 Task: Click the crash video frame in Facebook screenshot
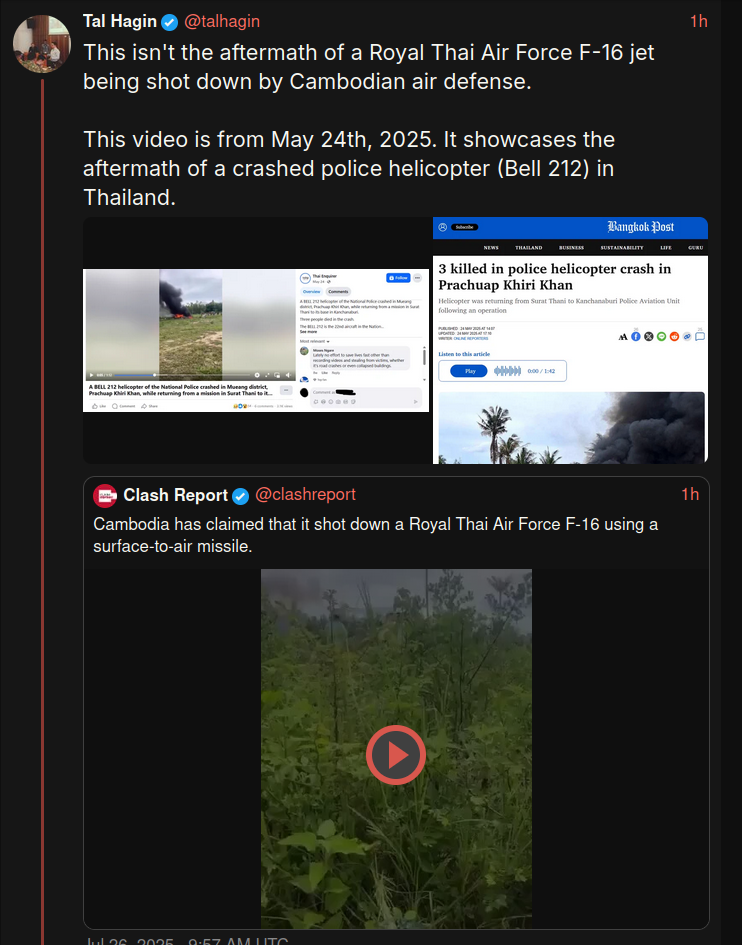[190, 324]
